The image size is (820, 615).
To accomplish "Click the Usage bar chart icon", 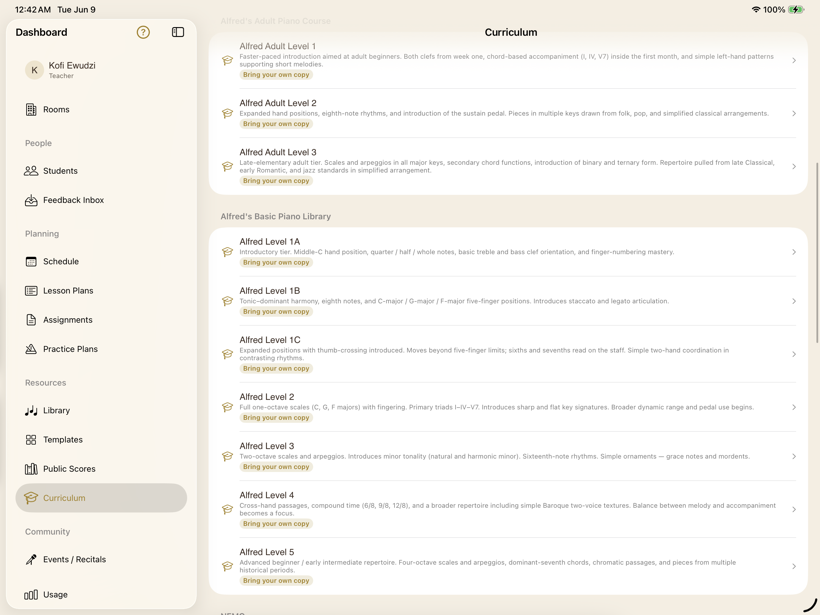I will [x=31, y=595].
